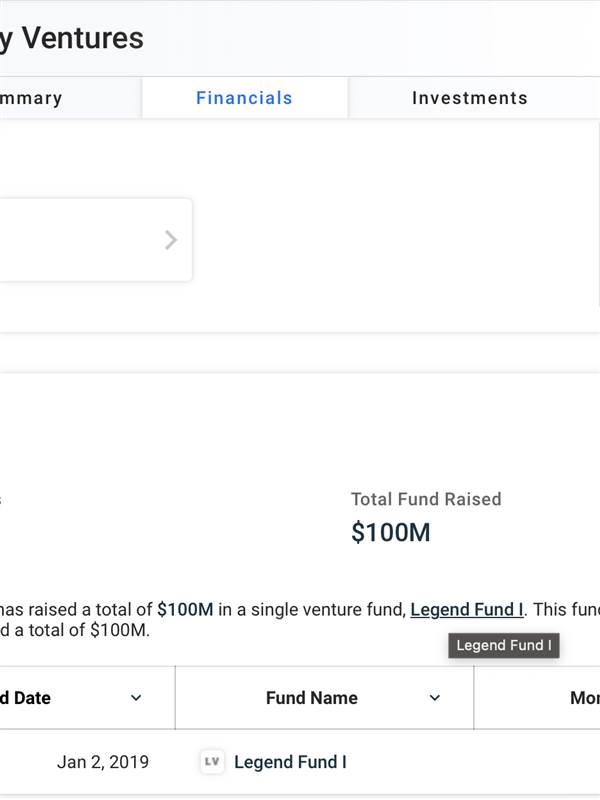Go to the Summary tab
Screen dimensions: 600x800
click(31, 97)
